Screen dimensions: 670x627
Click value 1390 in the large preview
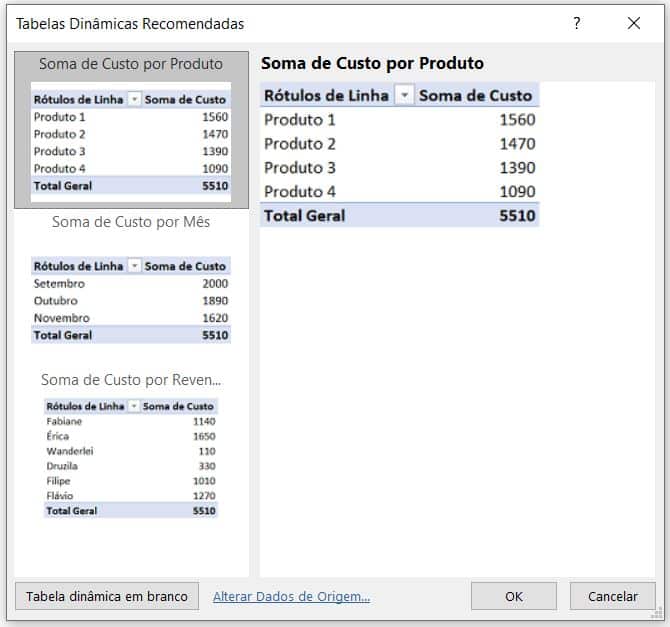517,168
